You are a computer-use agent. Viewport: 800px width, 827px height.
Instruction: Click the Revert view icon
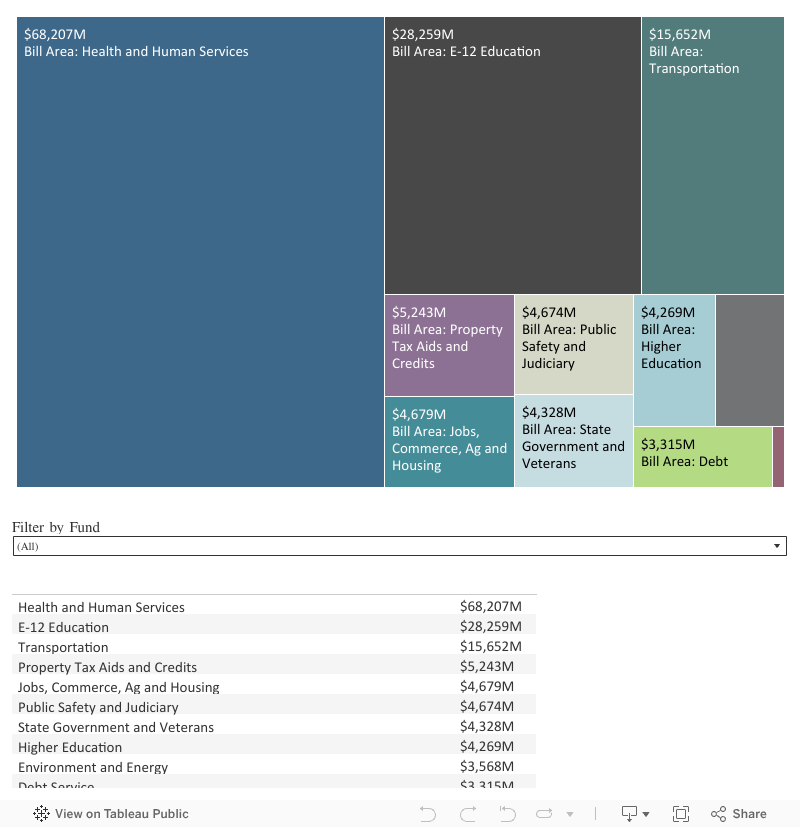[507, 814]
